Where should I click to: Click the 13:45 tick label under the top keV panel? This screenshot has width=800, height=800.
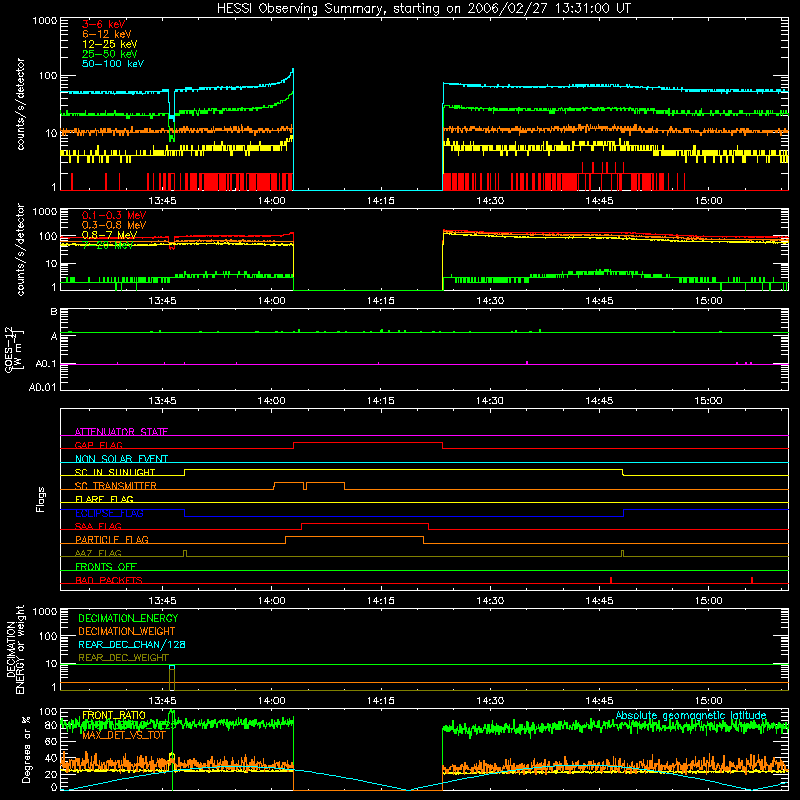[x=162, y=201]
